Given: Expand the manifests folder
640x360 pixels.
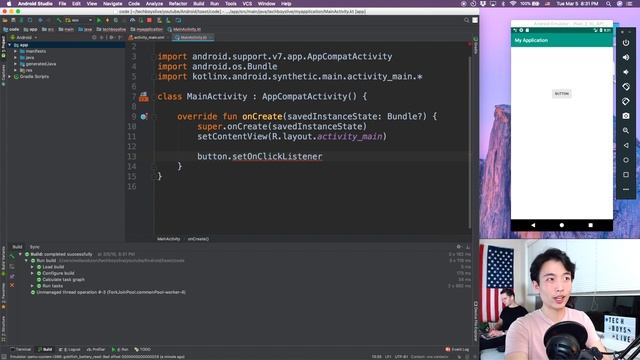Looking at the screenshot, I should pyautogui.click(x=16, y=51).
